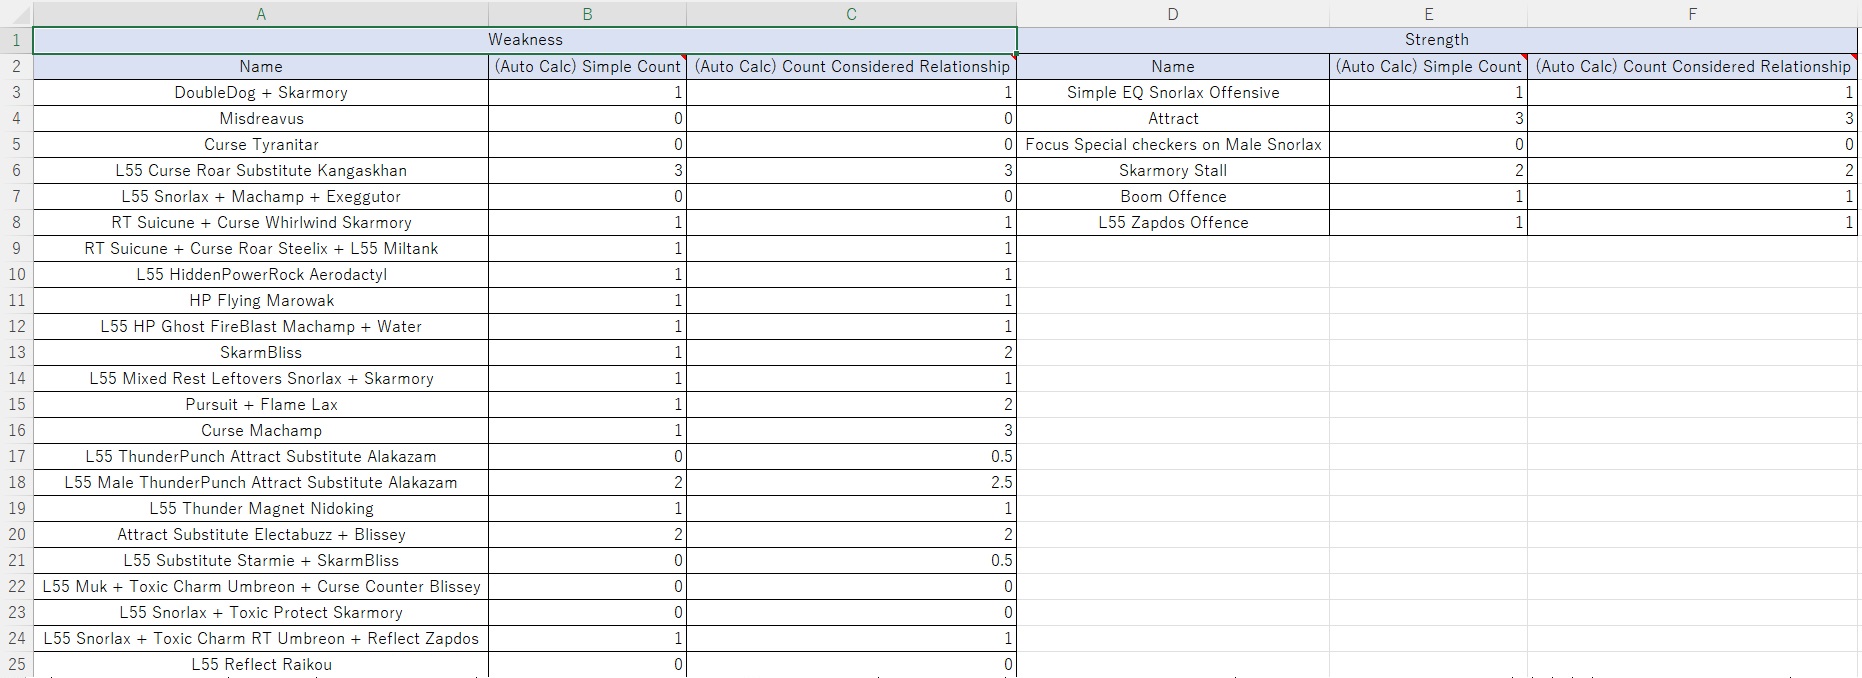Select Attract simple count value in column E
The image size is (1862, 678).
pyautogui.click(x=1428, y=118)
